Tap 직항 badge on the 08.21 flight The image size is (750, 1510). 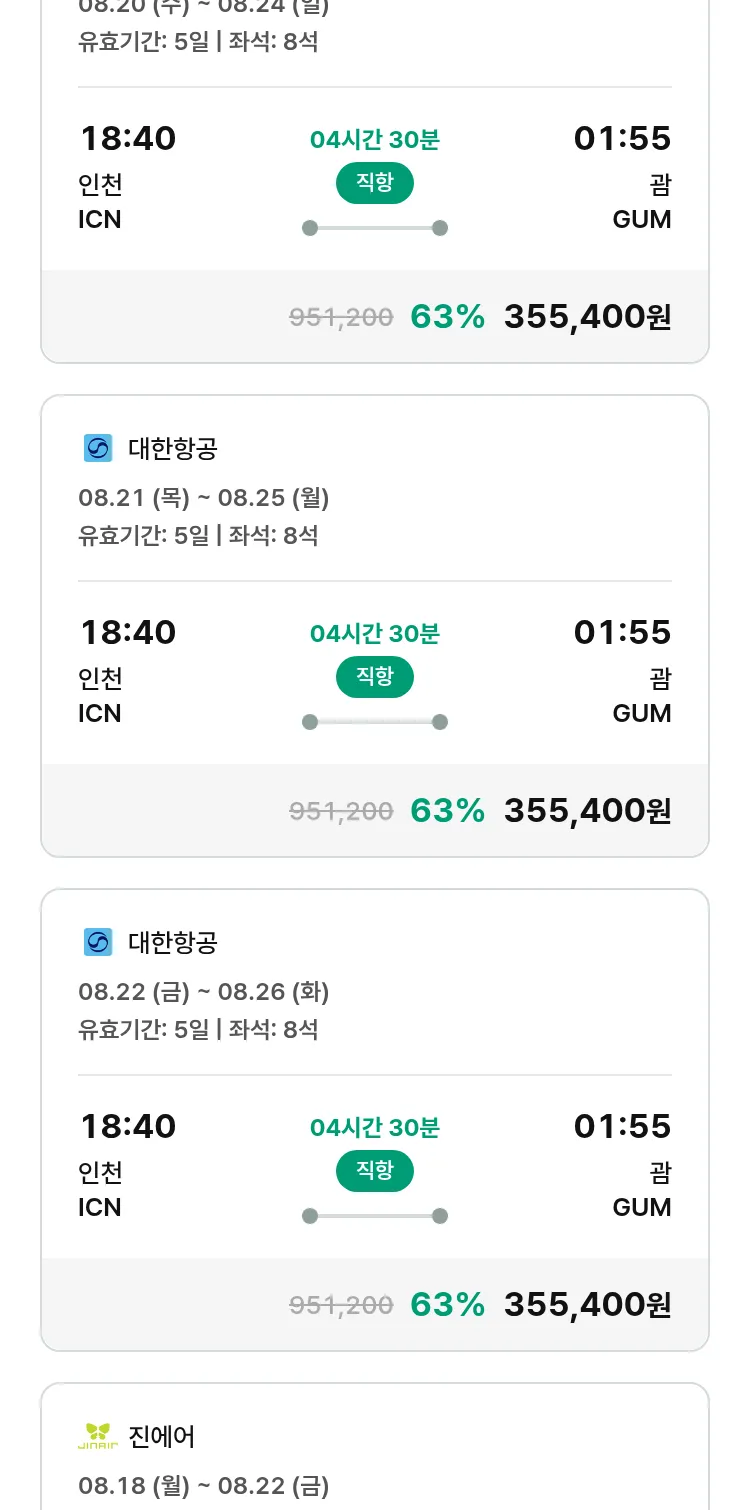(374, 677)
